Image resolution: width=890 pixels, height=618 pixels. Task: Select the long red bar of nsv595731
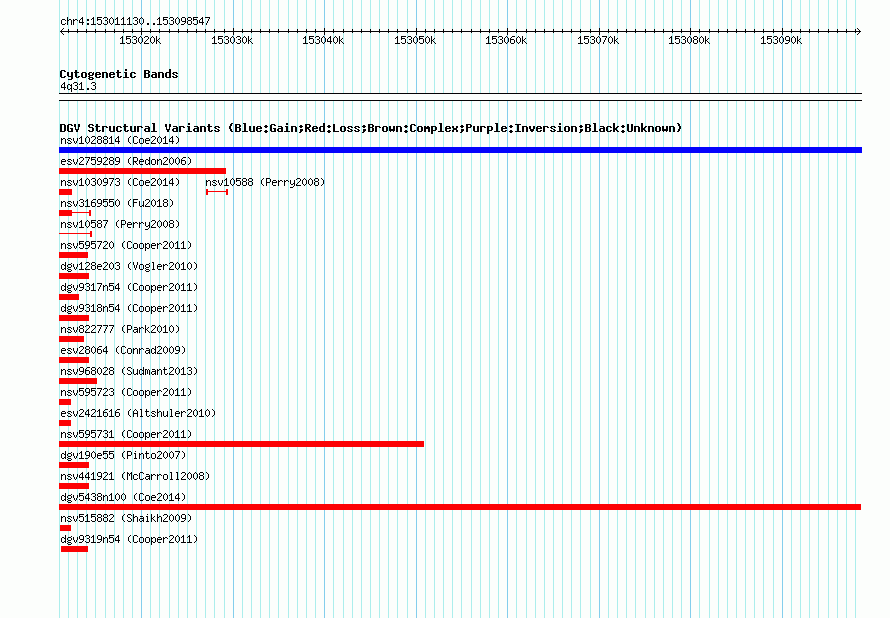[241, 444]
